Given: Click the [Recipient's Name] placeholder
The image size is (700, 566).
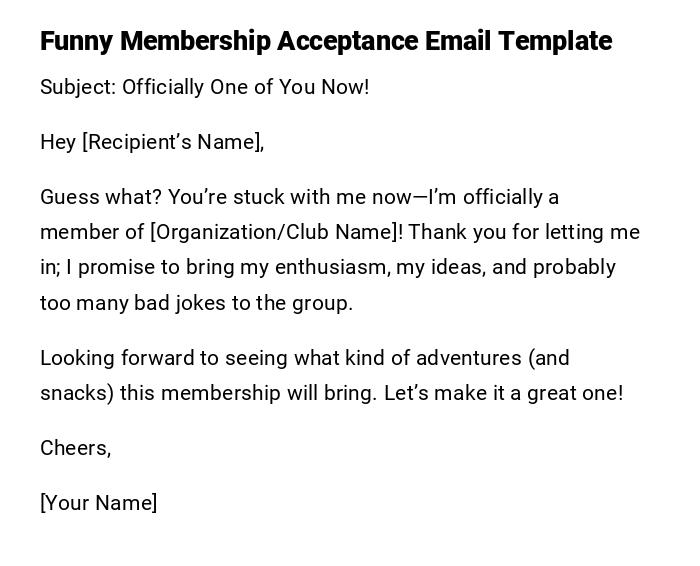Looking at the screenshot, I should coord(171,142).
